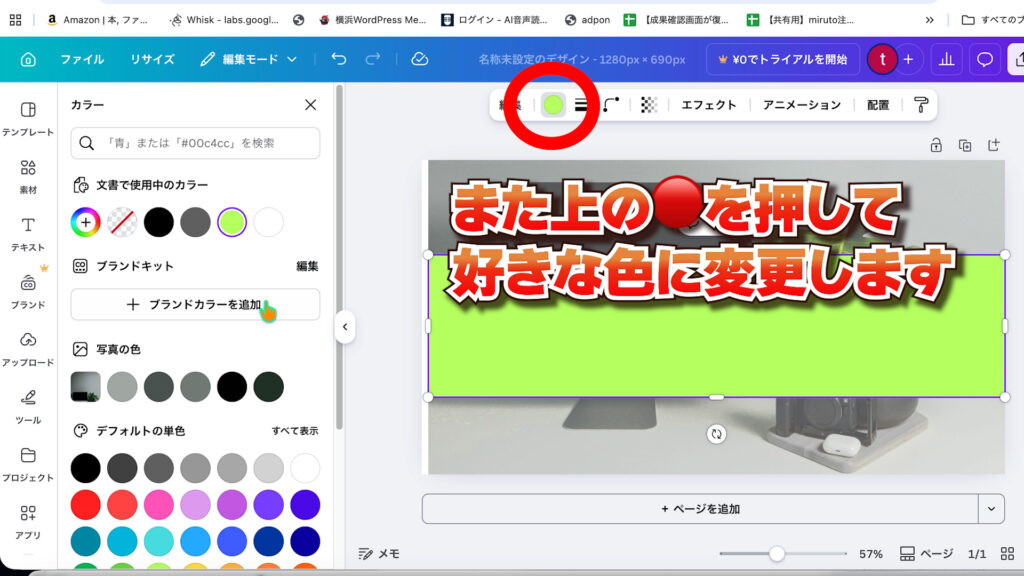Click the ブランドカラーを追加 button

click(195, 305)
